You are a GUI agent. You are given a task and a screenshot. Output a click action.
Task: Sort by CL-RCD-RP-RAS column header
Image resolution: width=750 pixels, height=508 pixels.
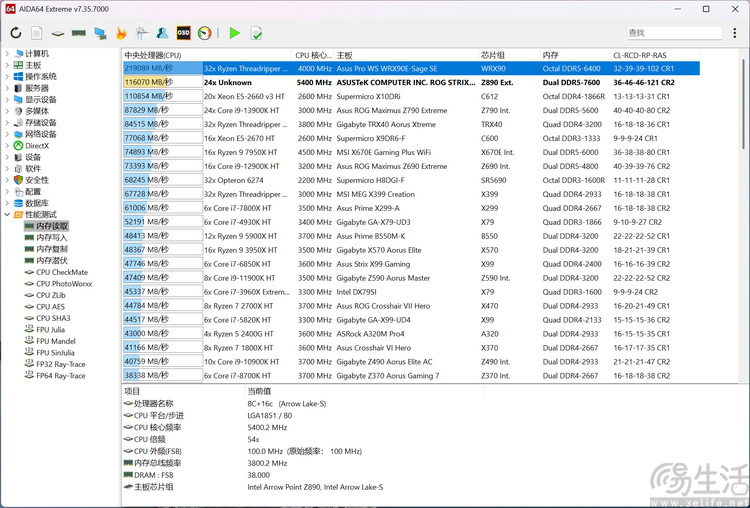pos(655,55)
